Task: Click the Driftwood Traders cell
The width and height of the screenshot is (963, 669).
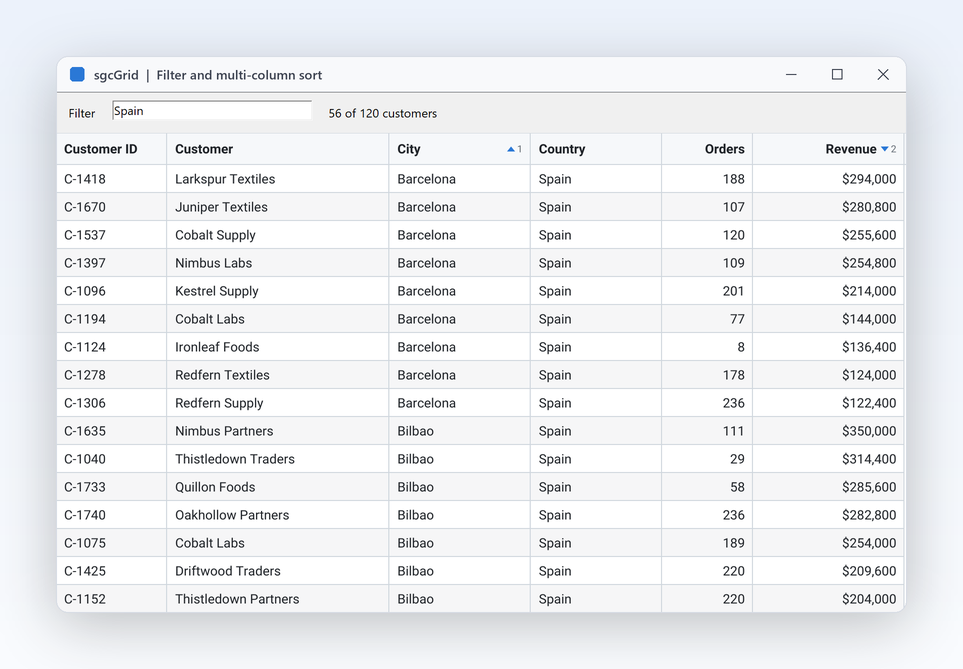Action: 278,571
